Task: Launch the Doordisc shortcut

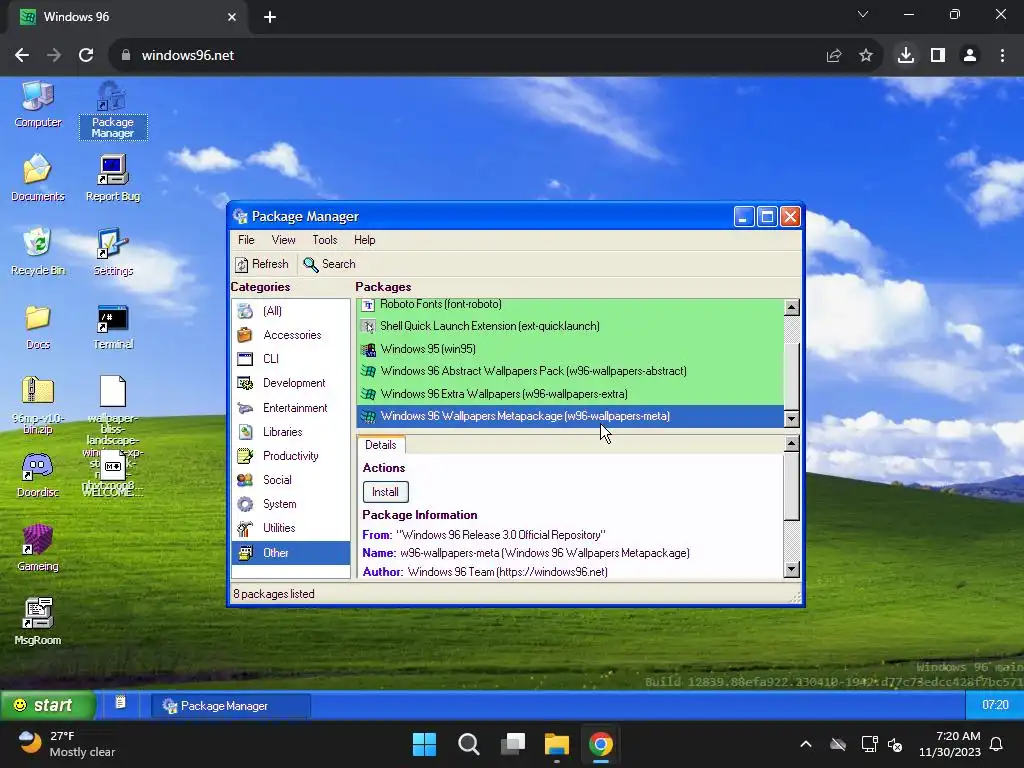Action: point(38,475)
